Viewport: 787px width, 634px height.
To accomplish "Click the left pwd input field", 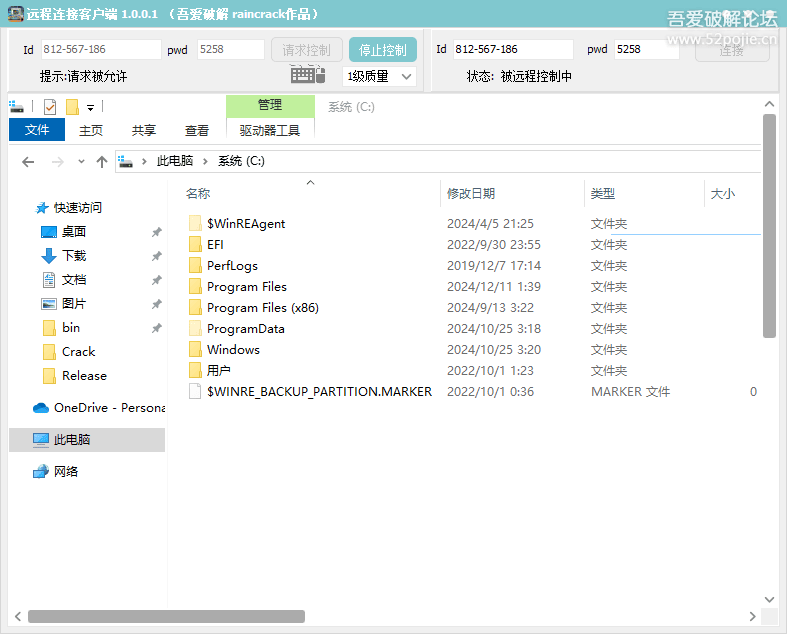I will point(231,49).
